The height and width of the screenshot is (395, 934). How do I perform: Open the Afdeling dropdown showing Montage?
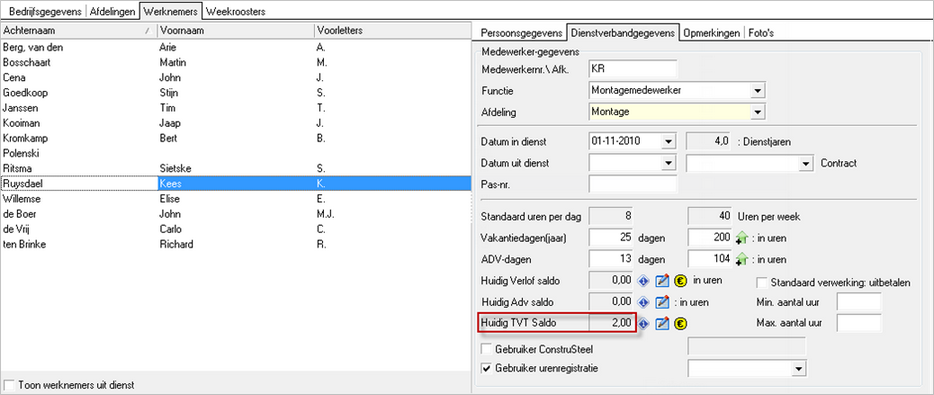tap(757, 111)
